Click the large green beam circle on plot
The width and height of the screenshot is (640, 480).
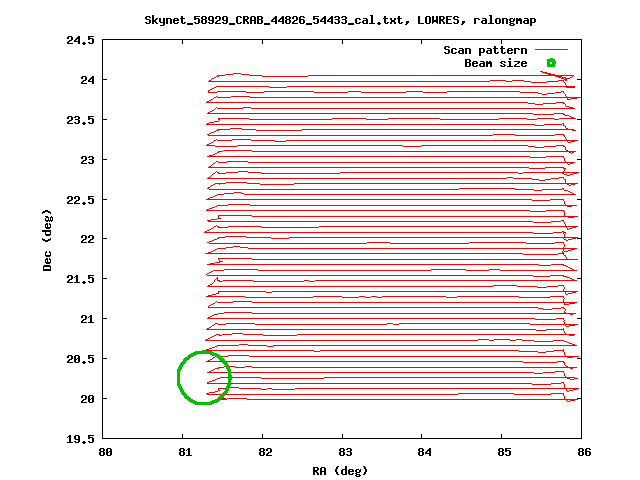tap(204, 378)
